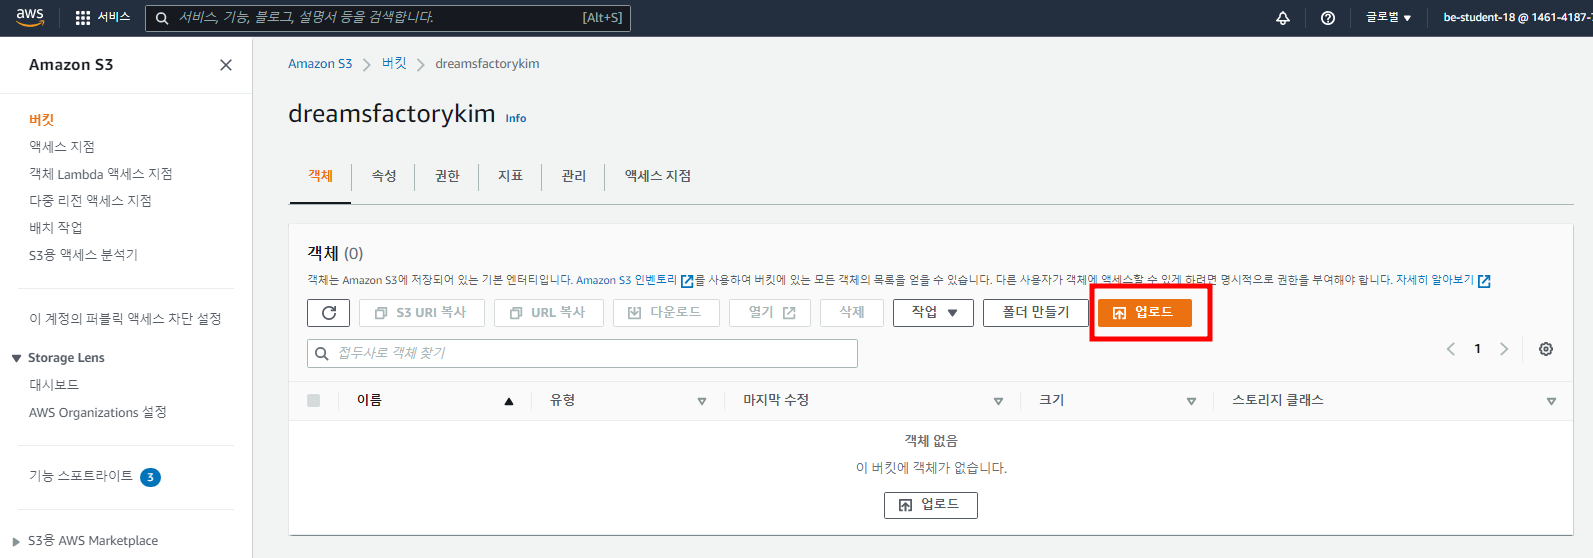Click the S3 URI 복사 button
Image resolution: width=1593 pixels, height=558 pixels.
(x=421, y=313)
